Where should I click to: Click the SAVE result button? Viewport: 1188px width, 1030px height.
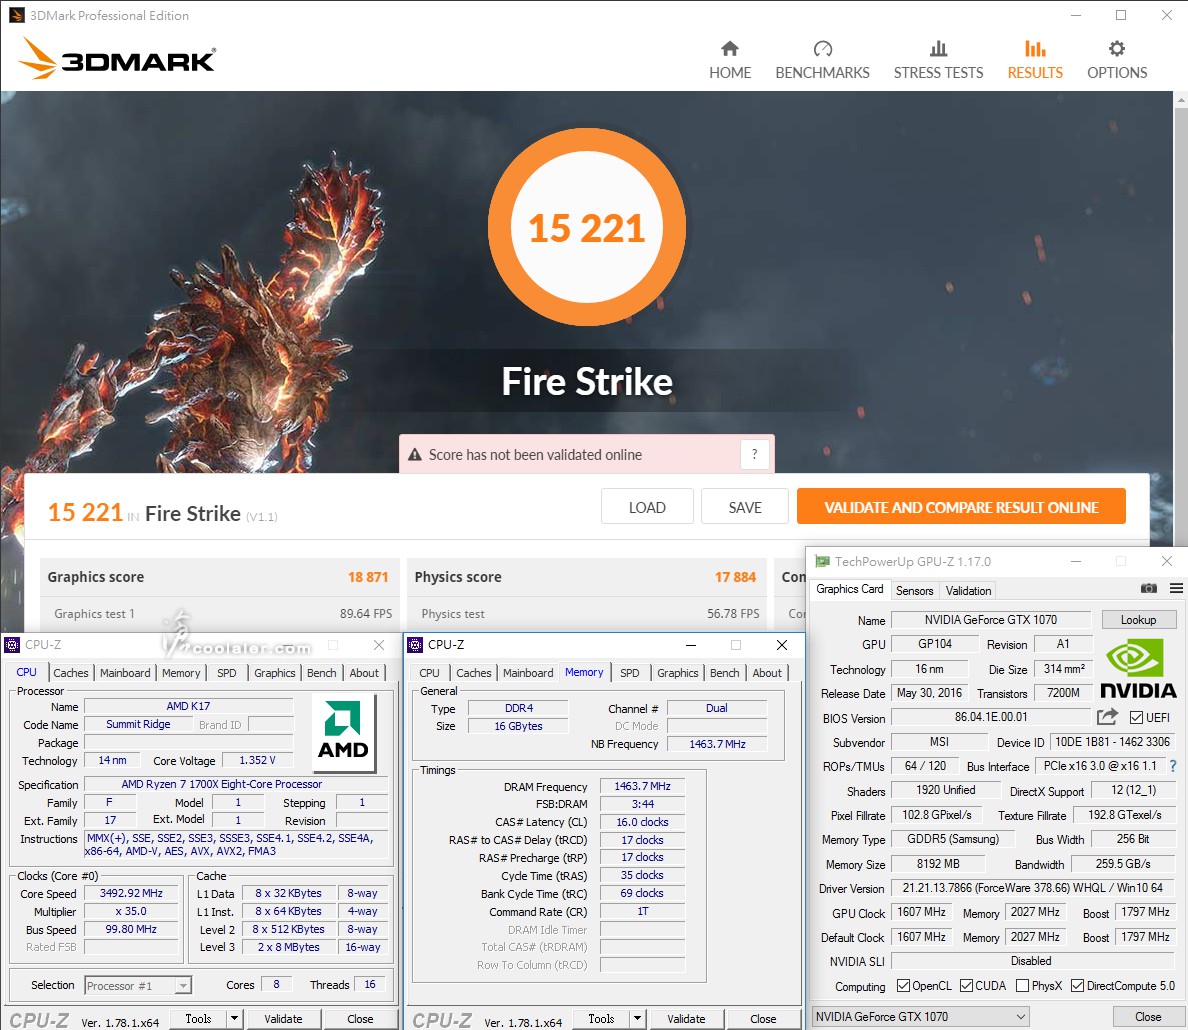tap(745, 507)
